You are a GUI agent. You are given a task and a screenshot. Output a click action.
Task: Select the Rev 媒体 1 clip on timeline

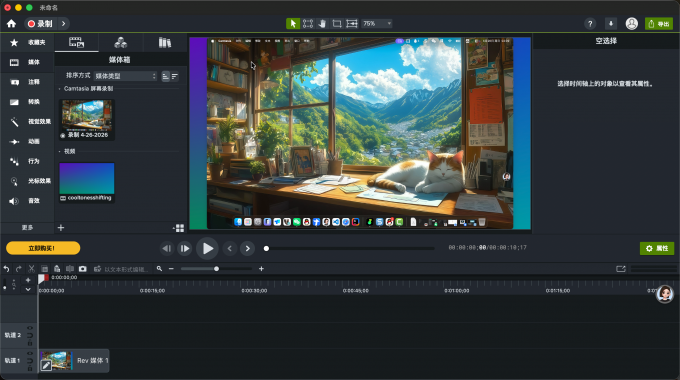[x=74, y=360]
